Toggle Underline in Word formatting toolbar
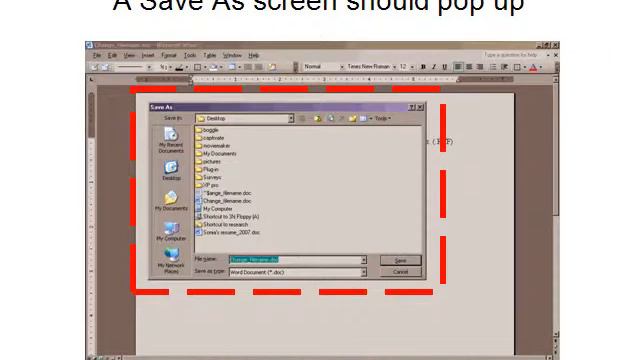 (444, 67)
